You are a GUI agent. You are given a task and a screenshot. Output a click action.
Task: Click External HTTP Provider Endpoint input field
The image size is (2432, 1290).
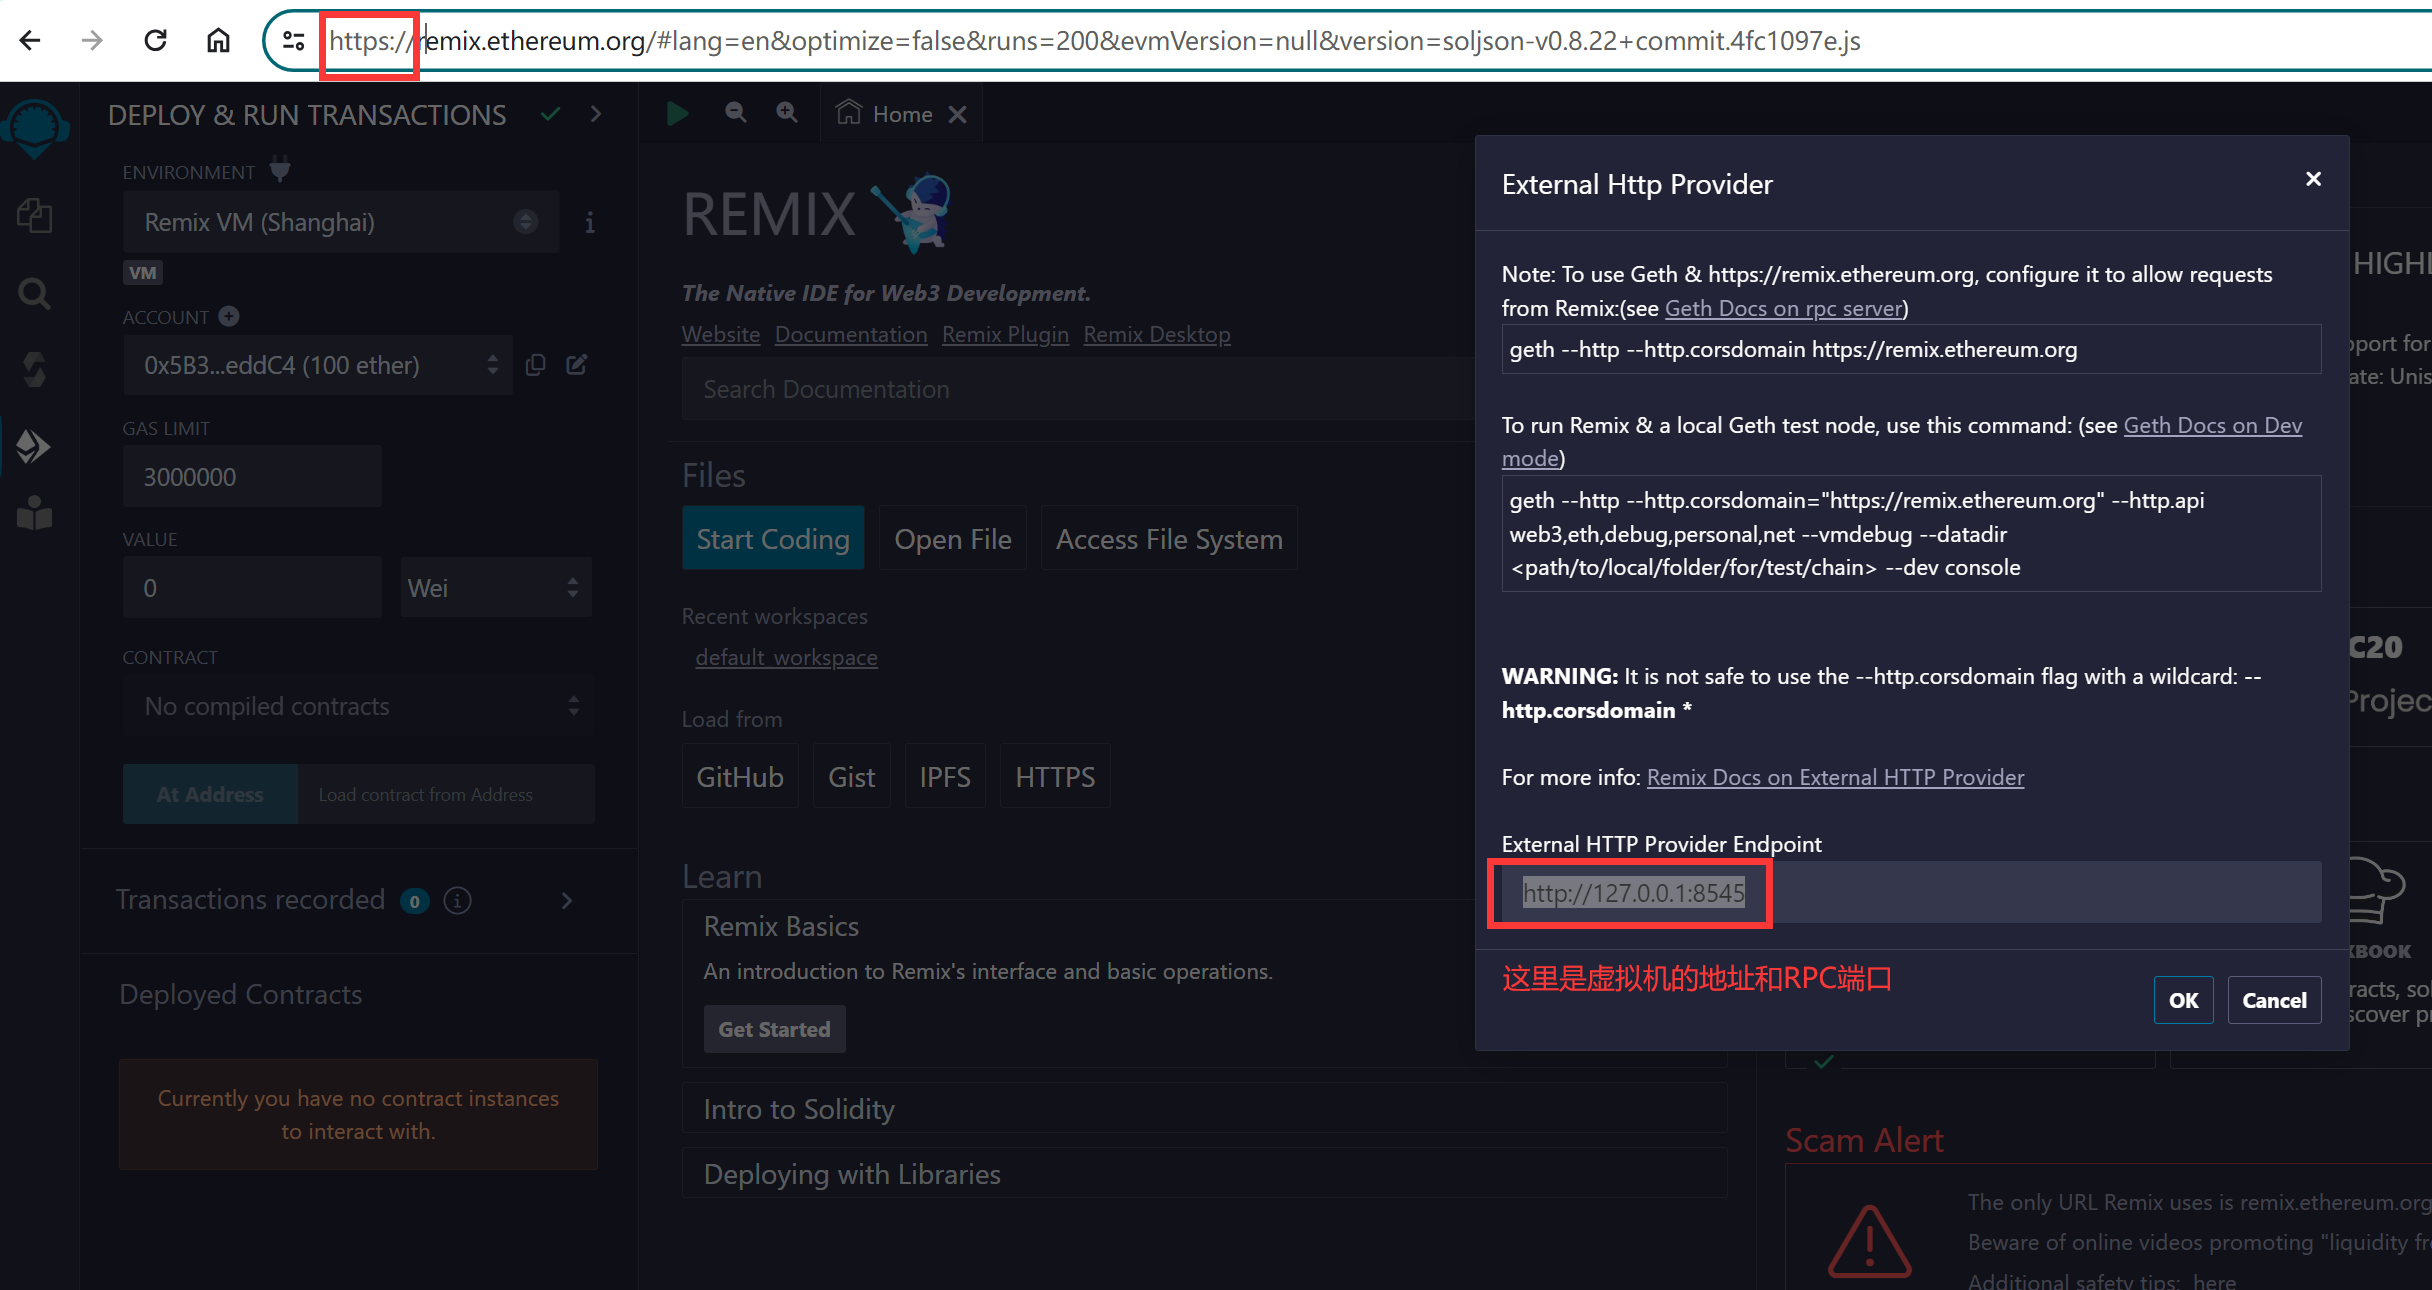pyautogui.click(x=1911, y=892)
